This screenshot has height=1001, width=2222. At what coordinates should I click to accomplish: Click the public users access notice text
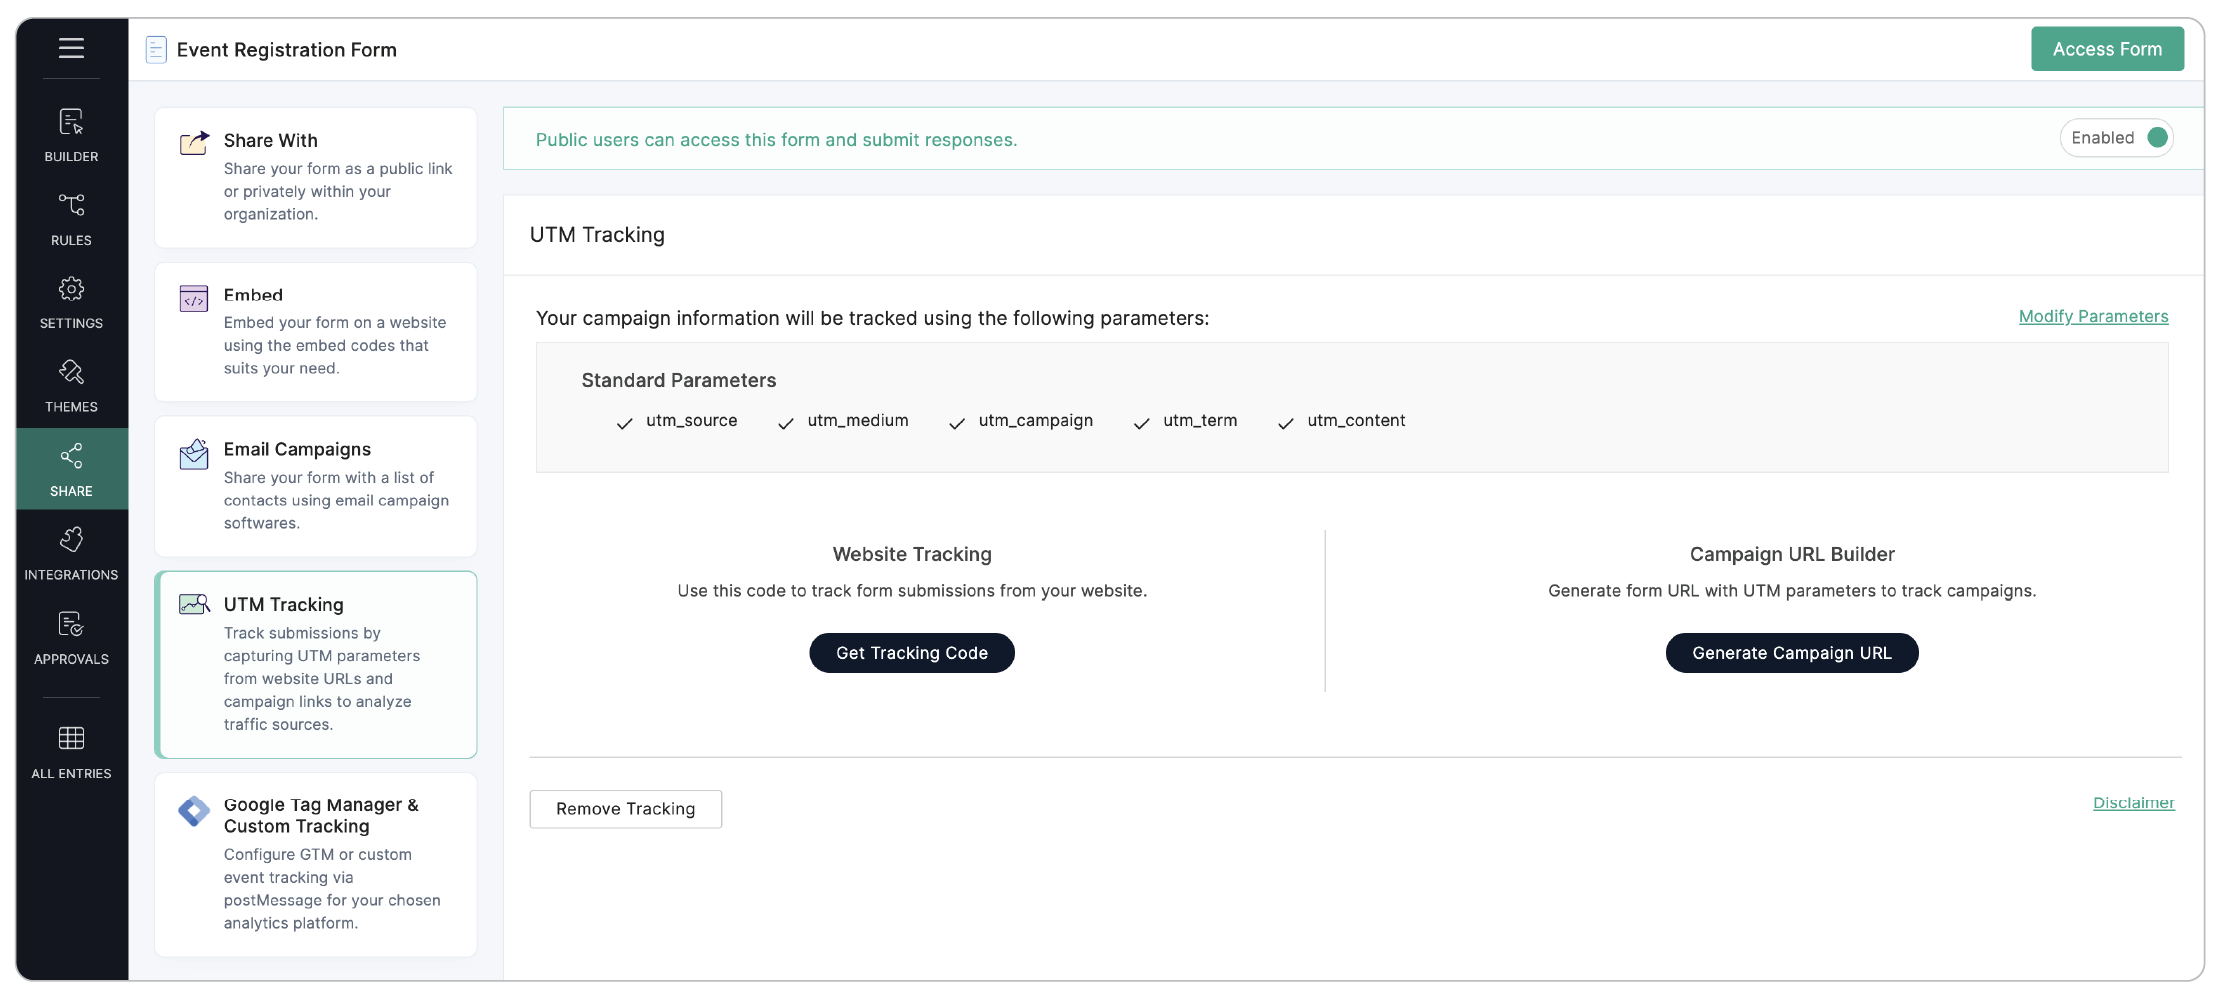click(x=777, y=140)
